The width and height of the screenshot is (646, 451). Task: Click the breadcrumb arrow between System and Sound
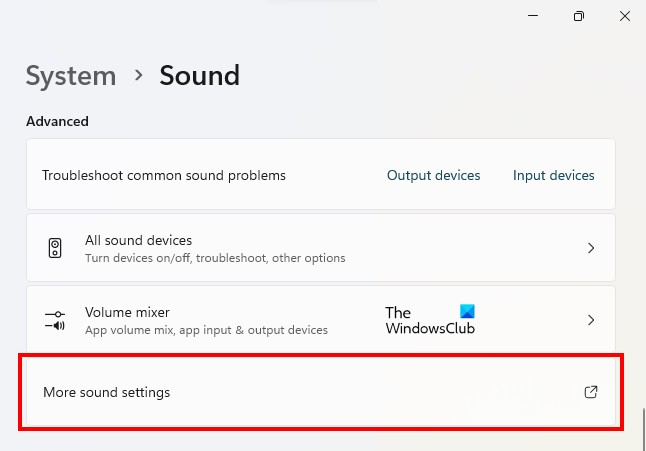coord(138,75)
